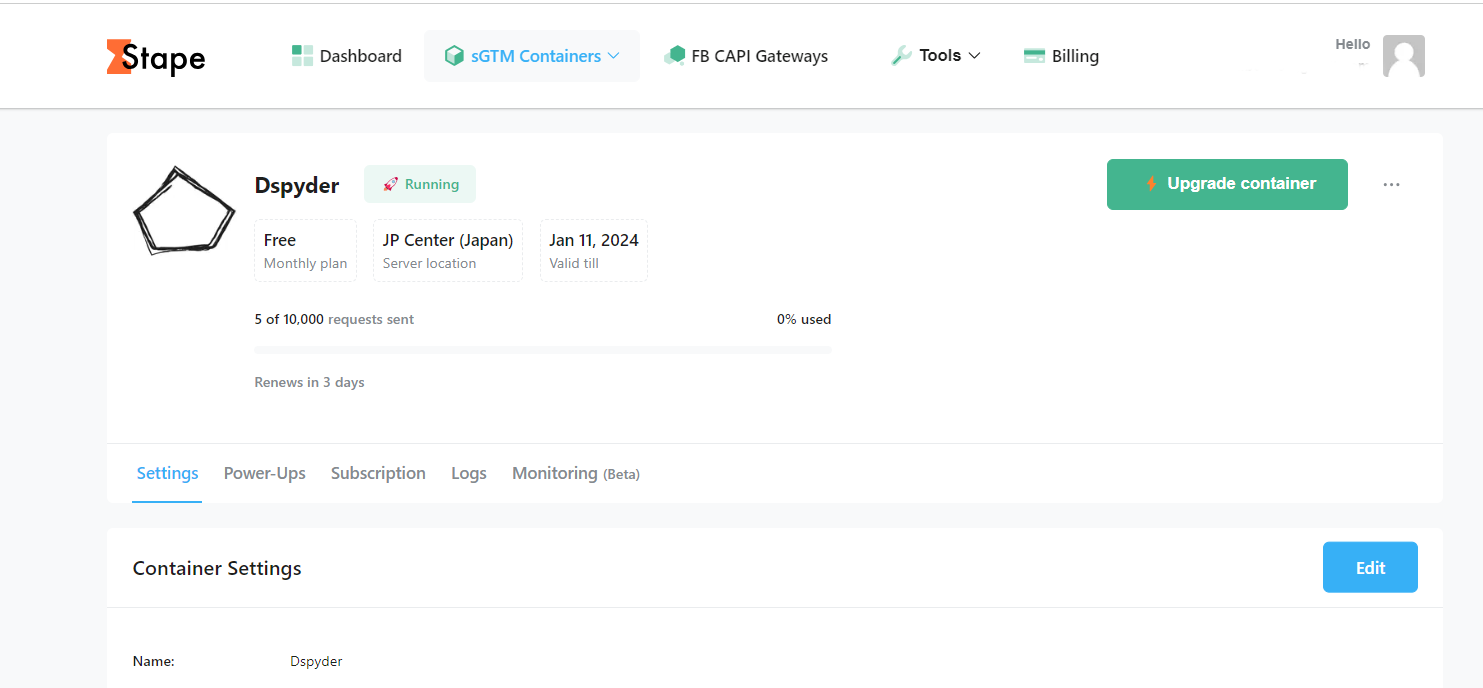The width and height of the screenshot is (1483, 688).
Task: Click the Free Monthly plan box
Action: coord(306,251)
